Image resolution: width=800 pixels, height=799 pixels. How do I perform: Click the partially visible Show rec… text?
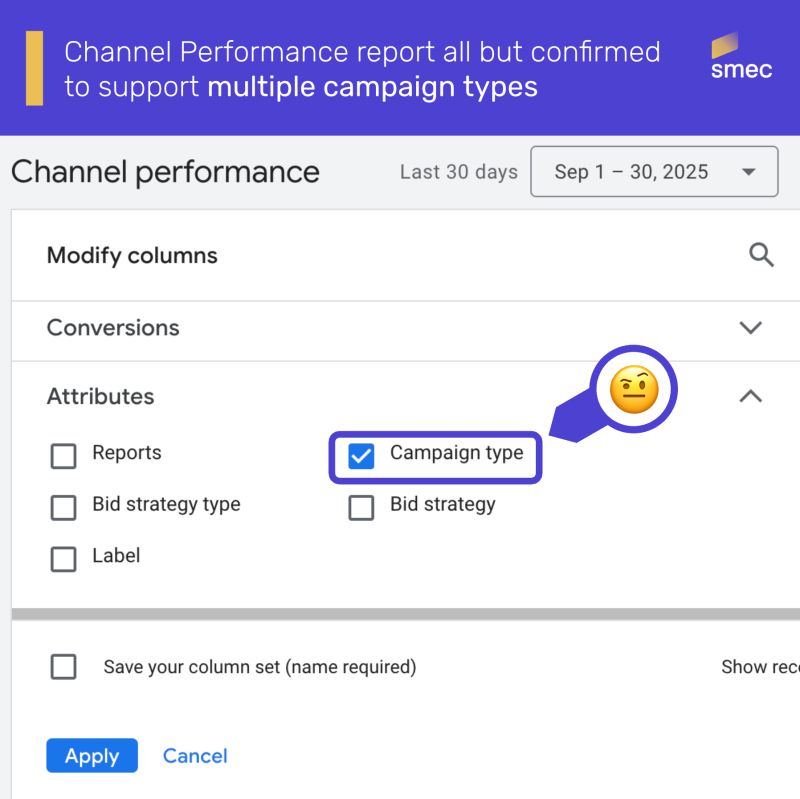(759, 667)
